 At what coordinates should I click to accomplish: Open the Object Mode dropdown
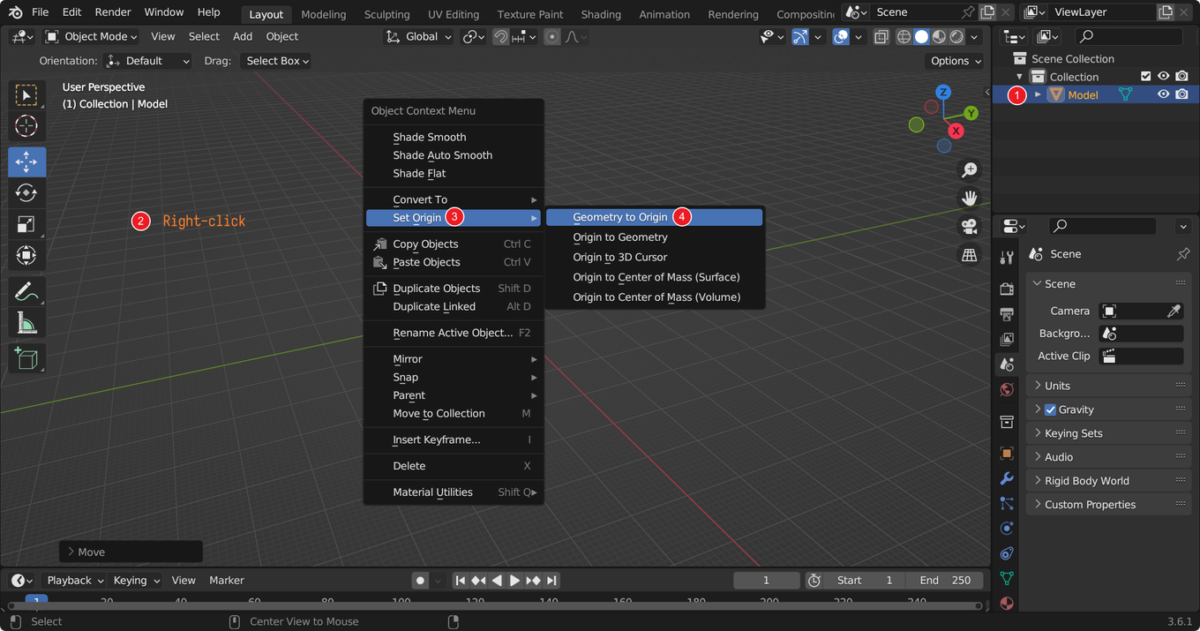click(91, 36)
